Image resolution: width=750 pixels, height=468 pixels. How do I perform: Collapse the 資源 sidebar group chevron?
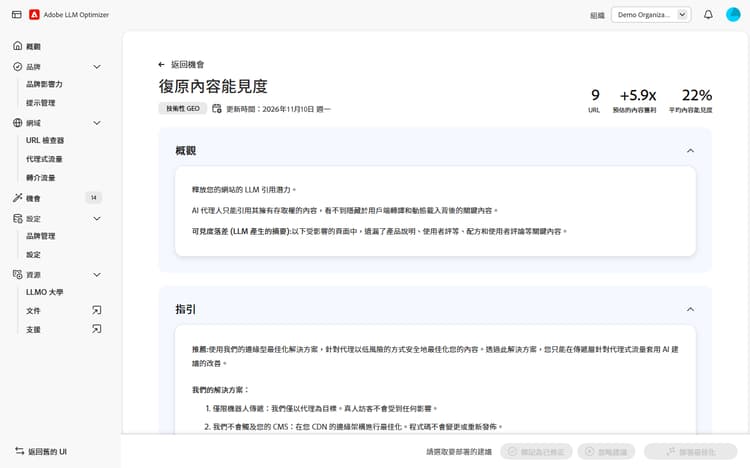tap(97, 274)
